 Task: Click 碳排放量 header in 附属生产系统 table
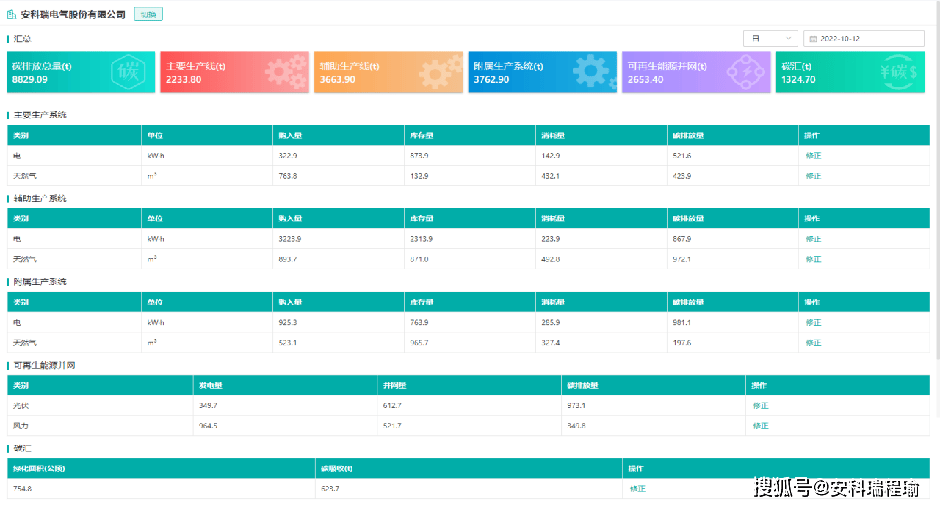688,302
